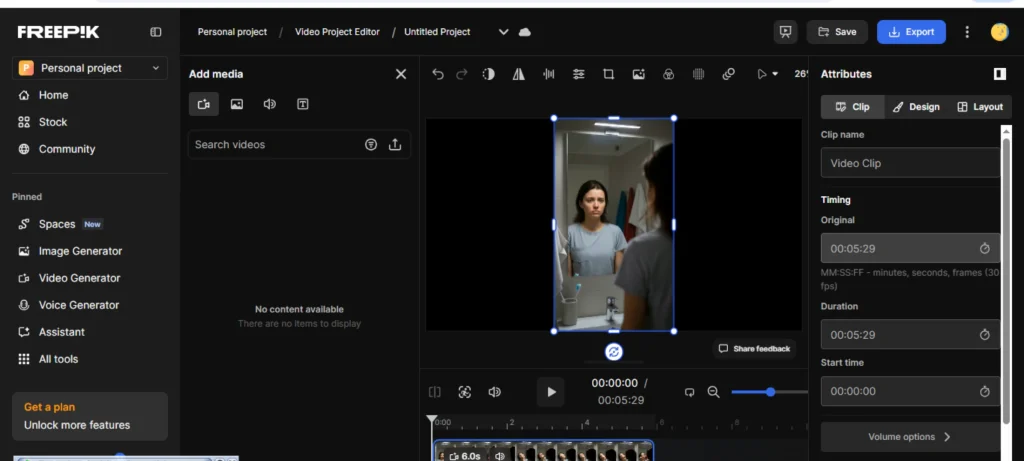Image resolution: width=1024 pixels, height=461 pixels.
Task: Expand the Untitled Project chevron menu
Action: (503, 32)
